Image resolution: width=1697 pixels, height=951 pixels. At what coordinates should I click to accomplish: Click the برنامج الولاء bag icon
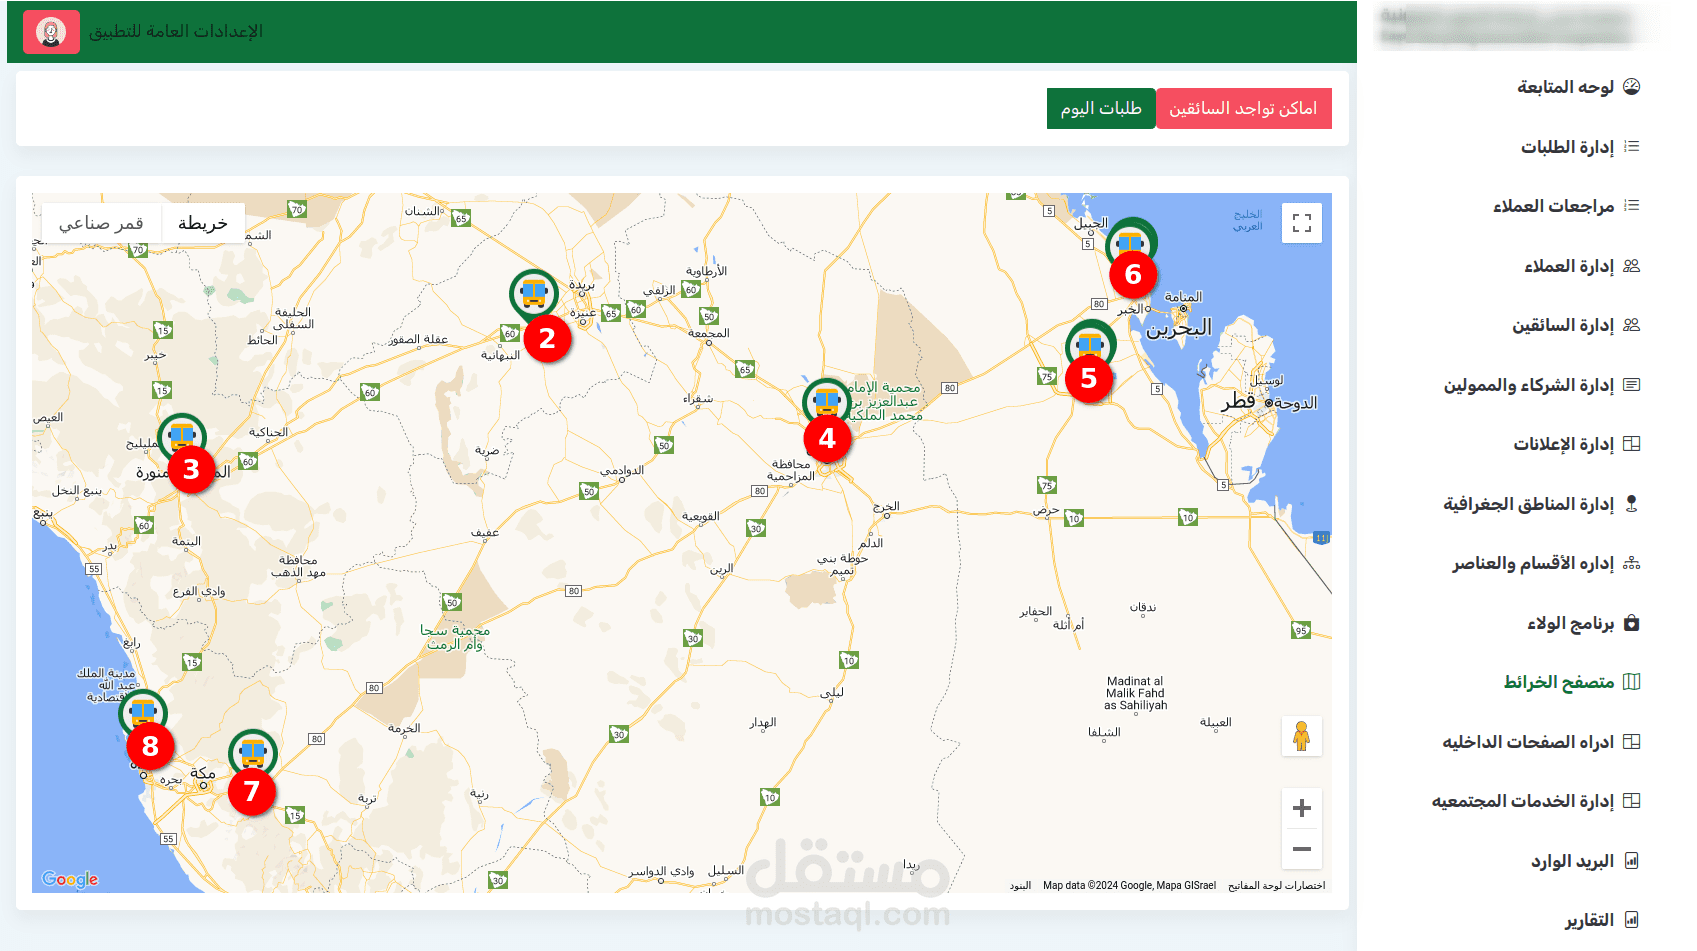(x=1632, y=623)
